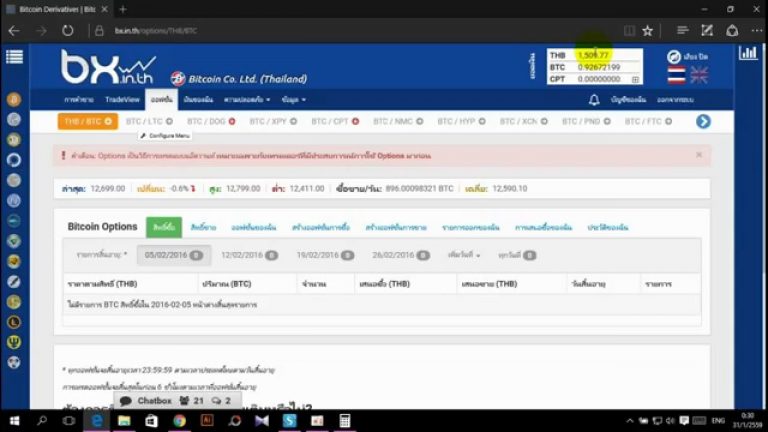This screenshot has height=432, width=768.
Task: Switch language with the UK flag
Action: 699,75
